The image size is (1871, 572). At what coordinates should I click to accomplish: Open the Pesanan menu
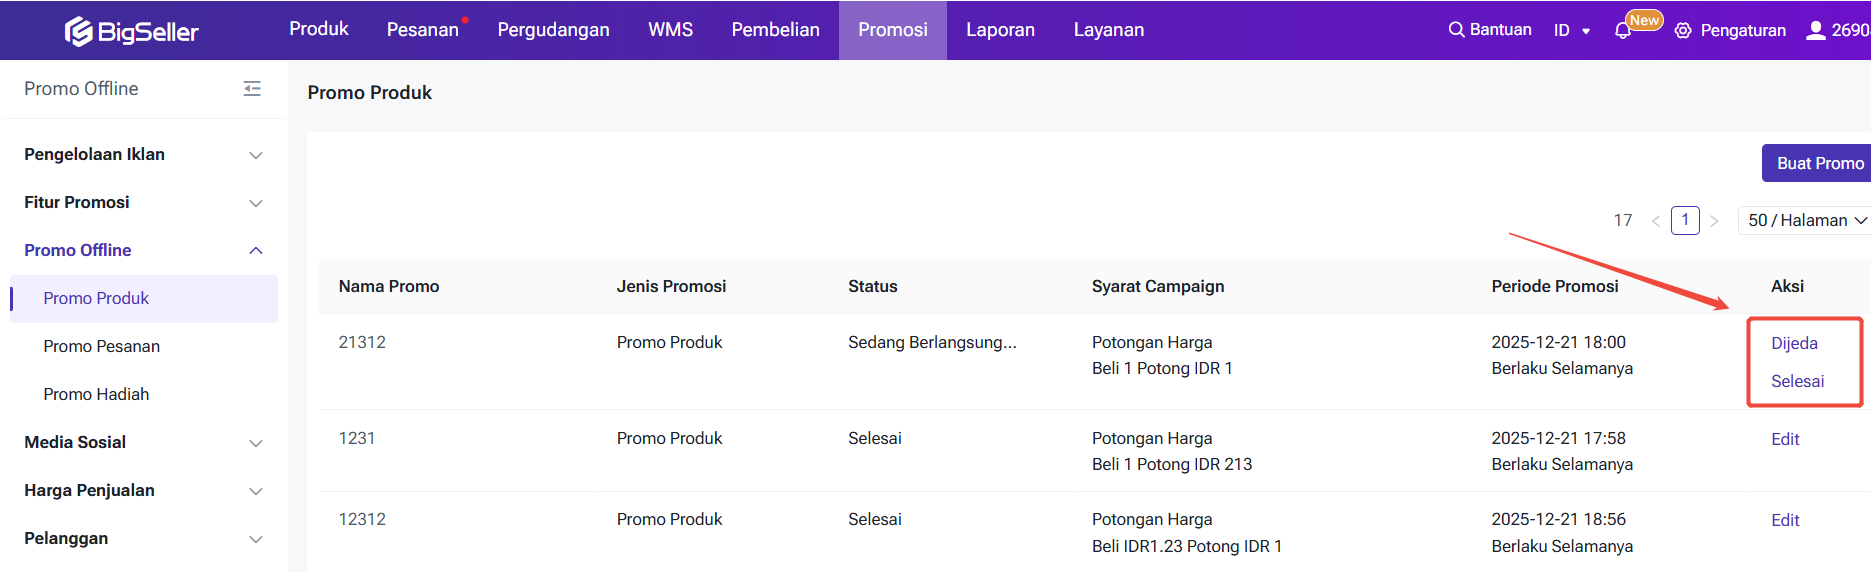pyautogui.click(x=422, y=30)
